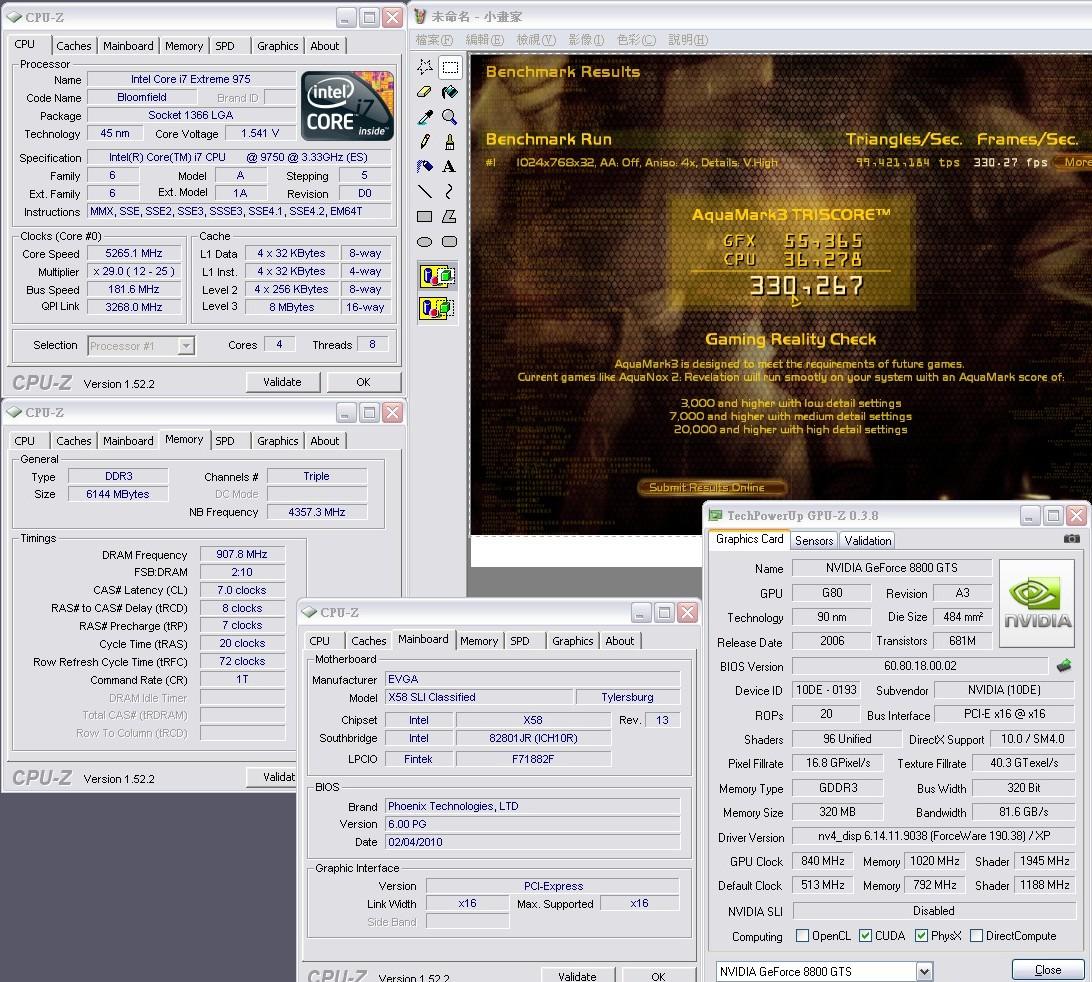Pick the Eraser tool in Paint

point(425,92)
